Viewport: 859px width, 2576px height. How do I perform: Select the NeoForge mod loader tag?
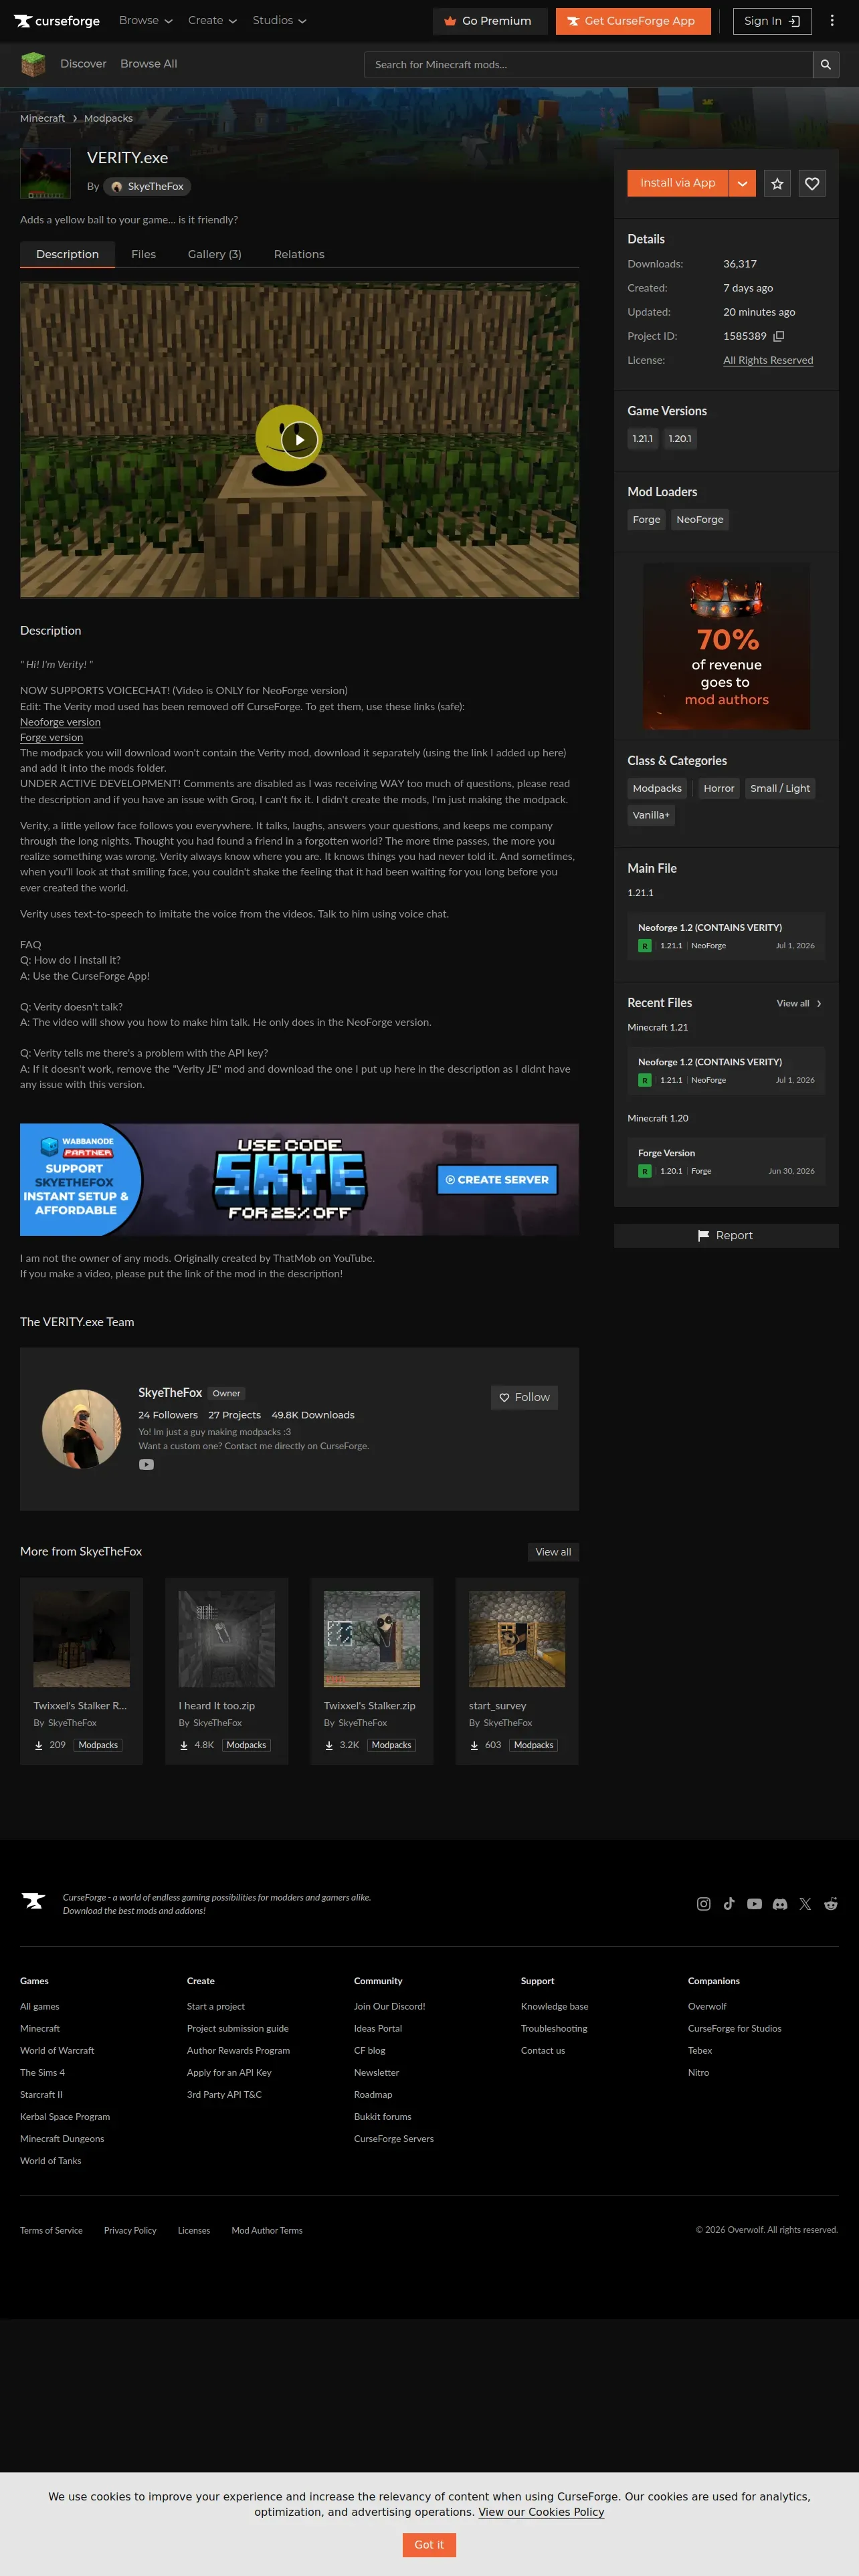click(x=700, y=520)
